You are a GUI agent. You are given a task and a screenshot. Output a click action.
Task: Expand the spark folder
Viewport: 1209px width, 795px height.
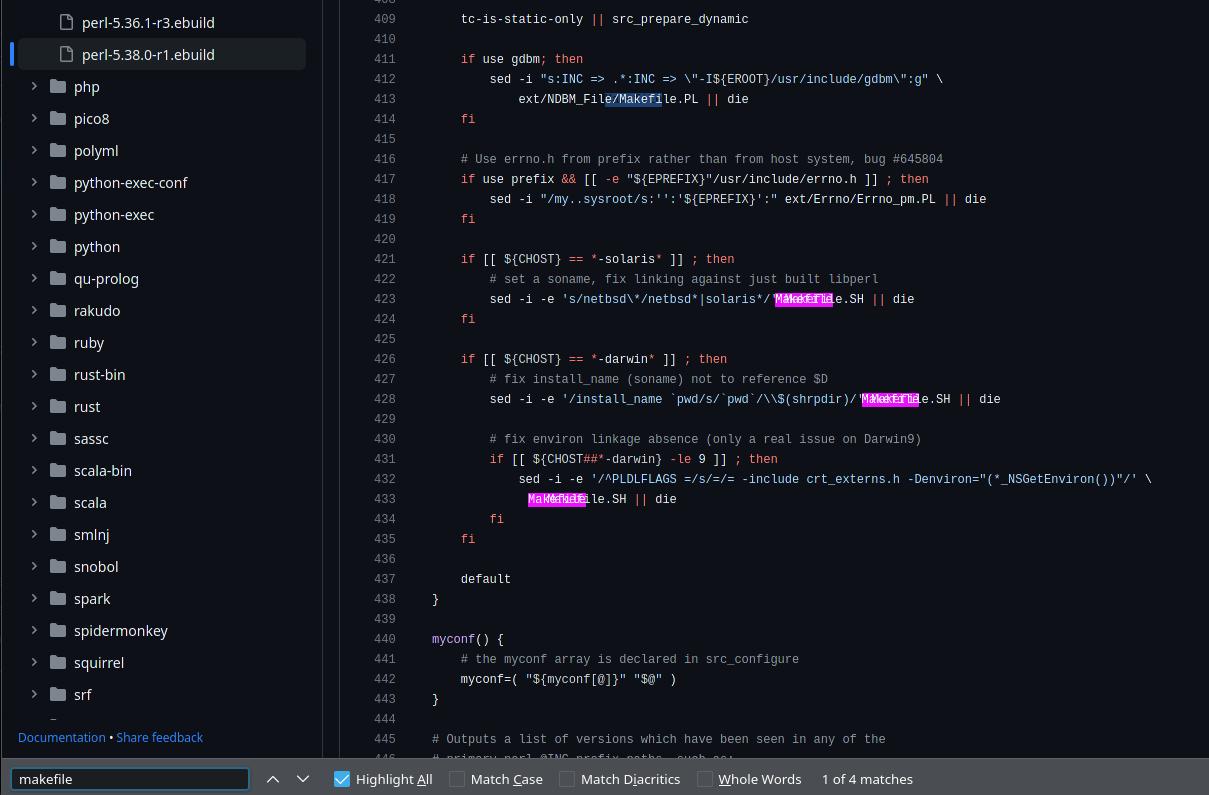pos(34,598)
